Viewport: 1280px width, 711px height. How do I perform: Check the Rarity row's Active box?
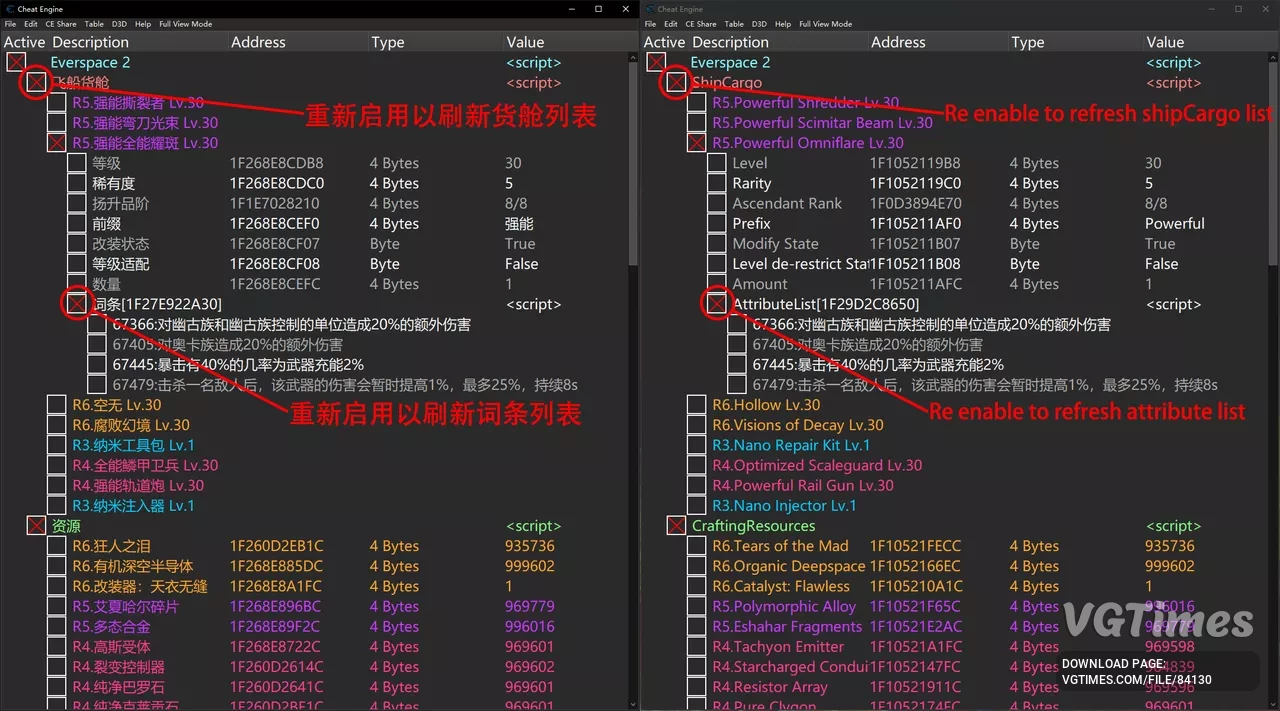[x=716, y=183]
